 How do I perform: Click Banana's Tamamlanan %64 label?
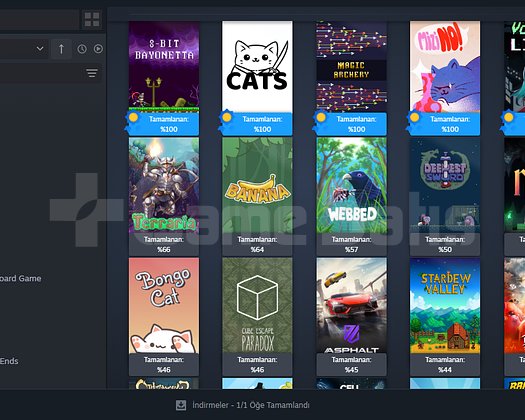pos(257,244)
